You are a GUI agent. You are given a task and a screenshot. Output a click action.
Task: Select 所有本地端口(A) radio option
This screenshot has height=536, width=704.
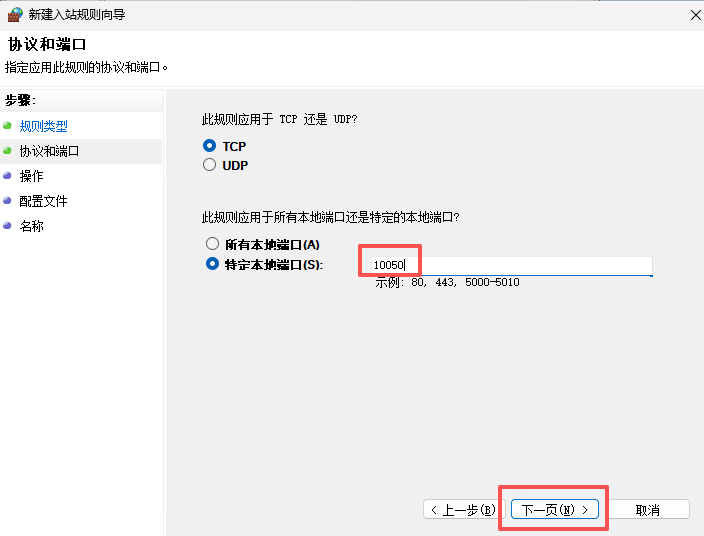(212, 244)
